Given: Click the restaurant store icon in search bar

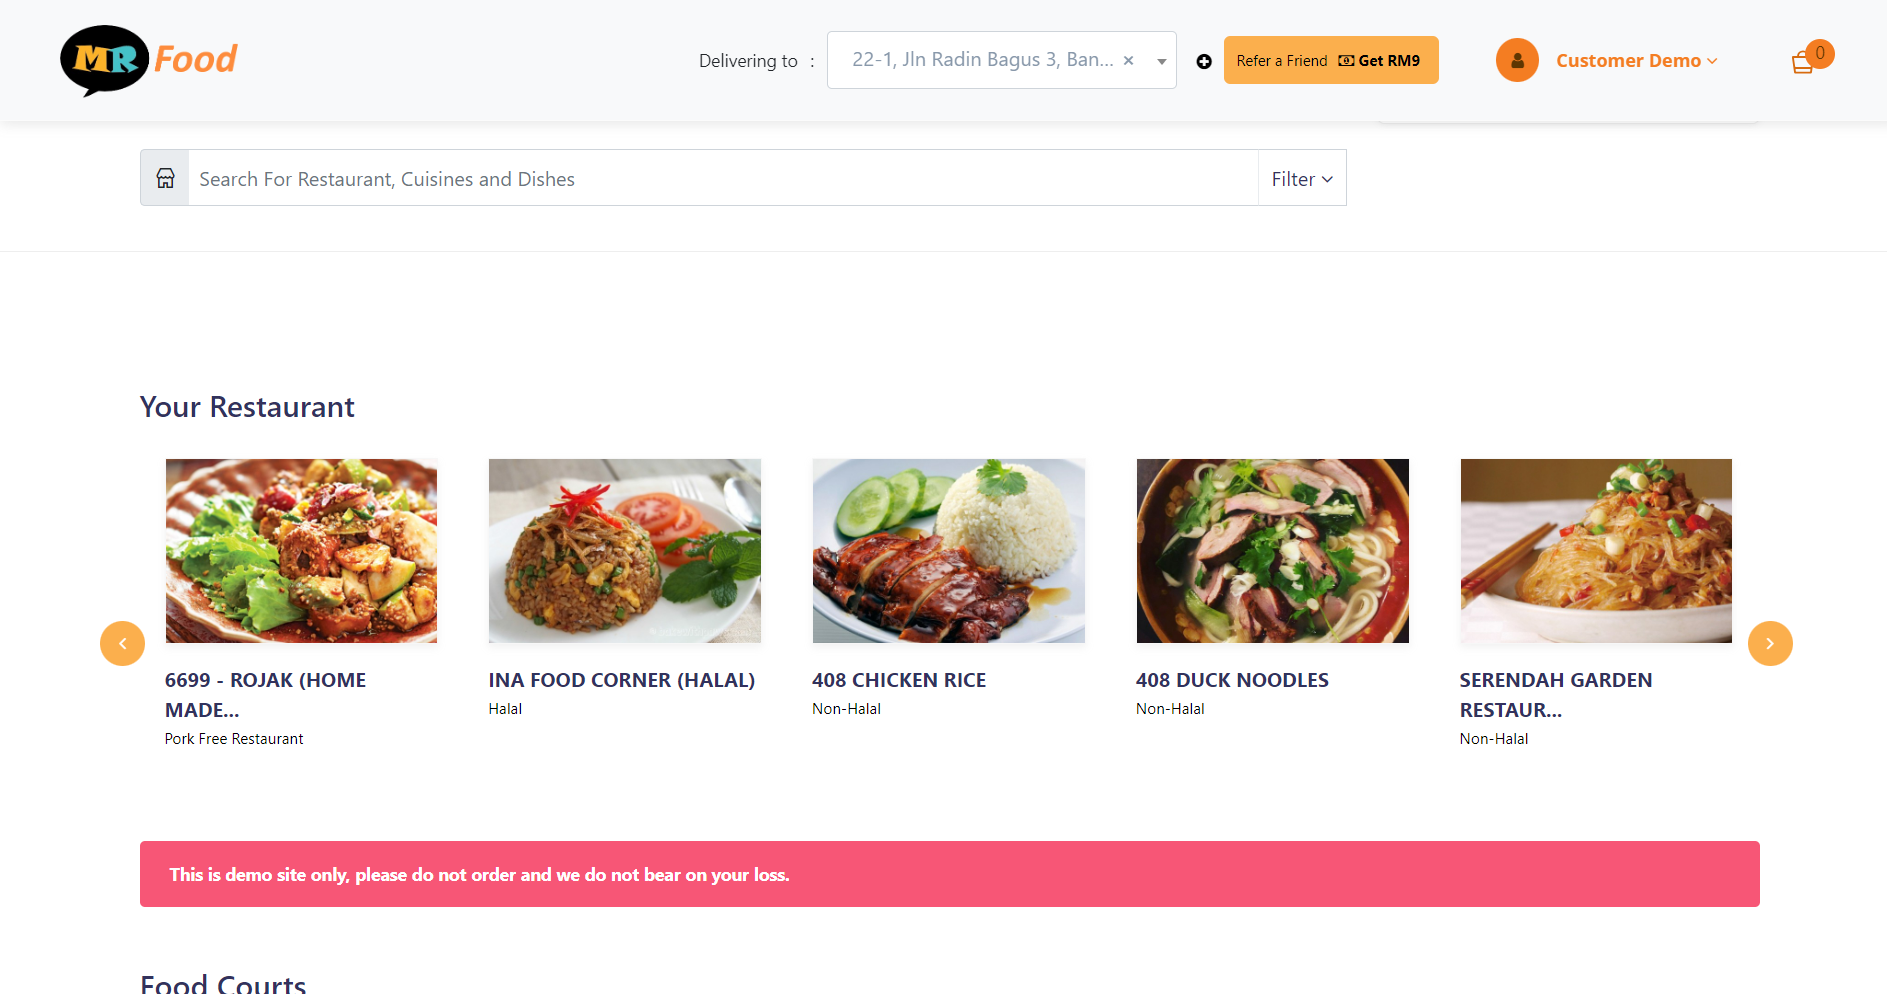Looking at the screenshot, I should (165, 178).
